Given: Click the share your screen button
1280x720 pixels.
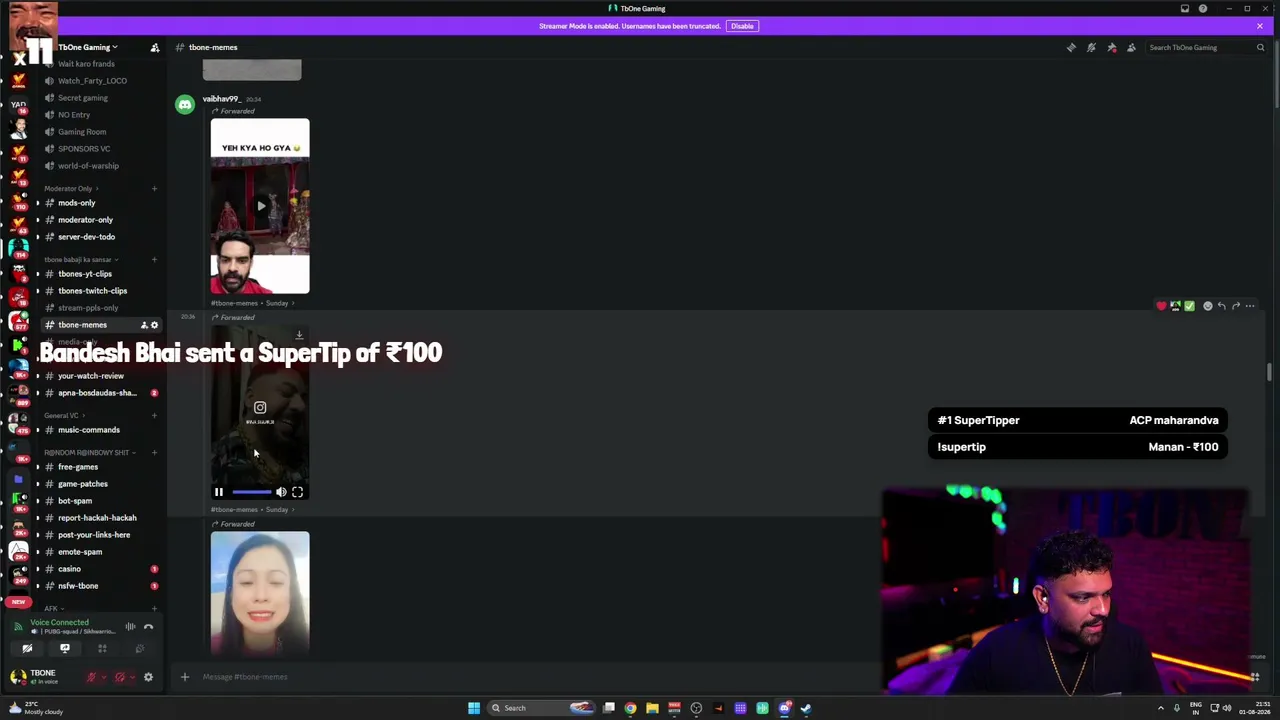Looking at the screenshot, I should [65, 648].
